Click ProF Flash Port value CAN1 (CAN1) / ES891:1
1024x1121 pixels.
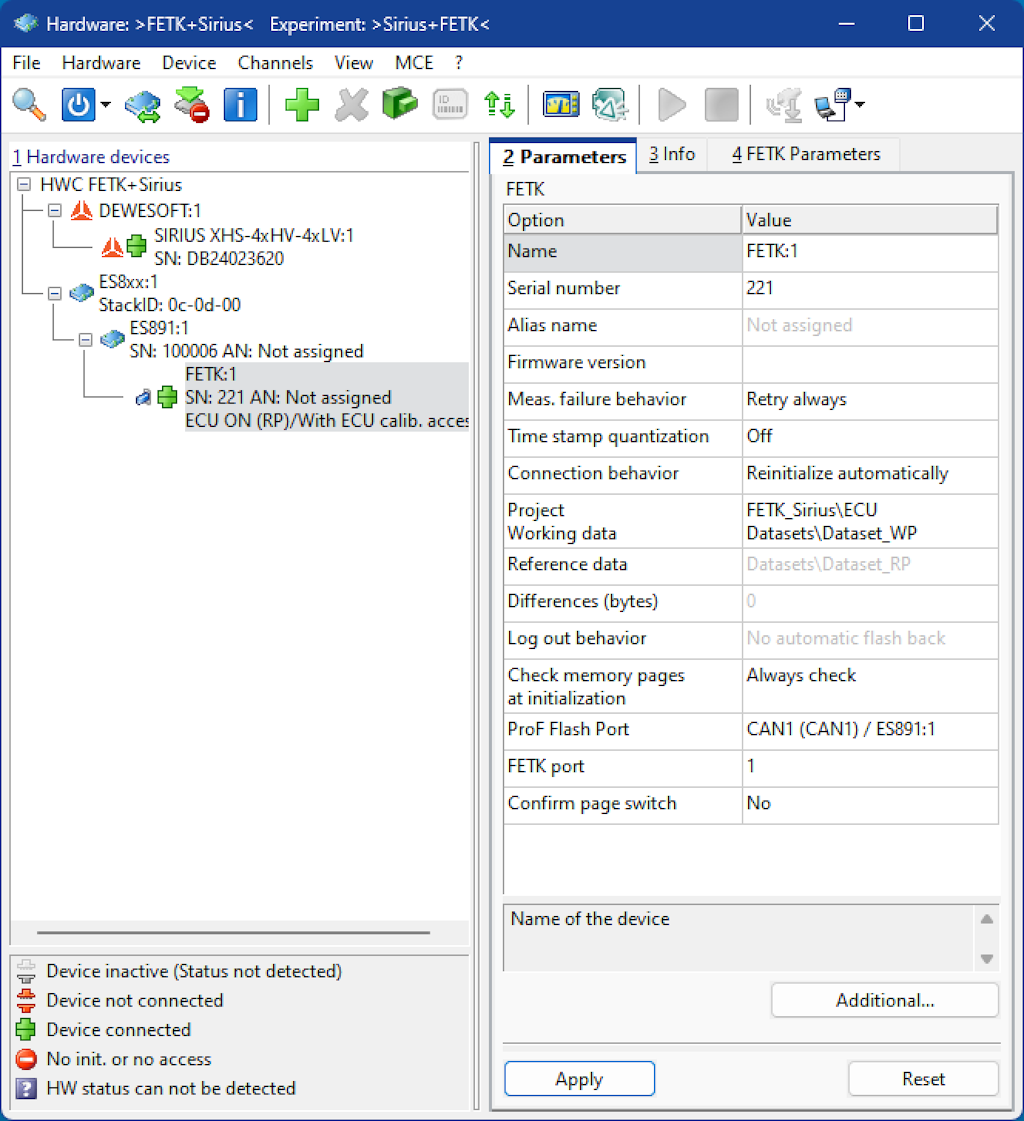870,730
